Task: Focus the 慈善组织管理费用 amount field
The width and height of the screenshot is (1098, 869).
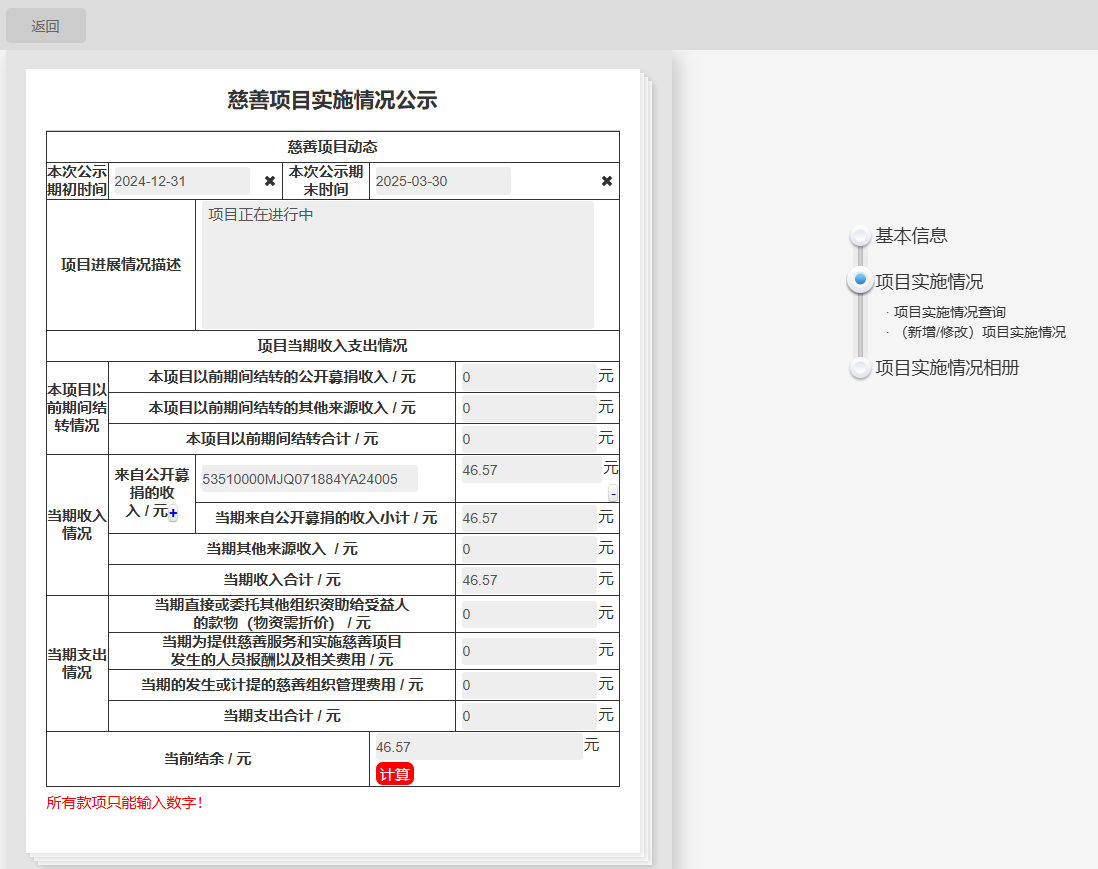Action: click(528, 685)
